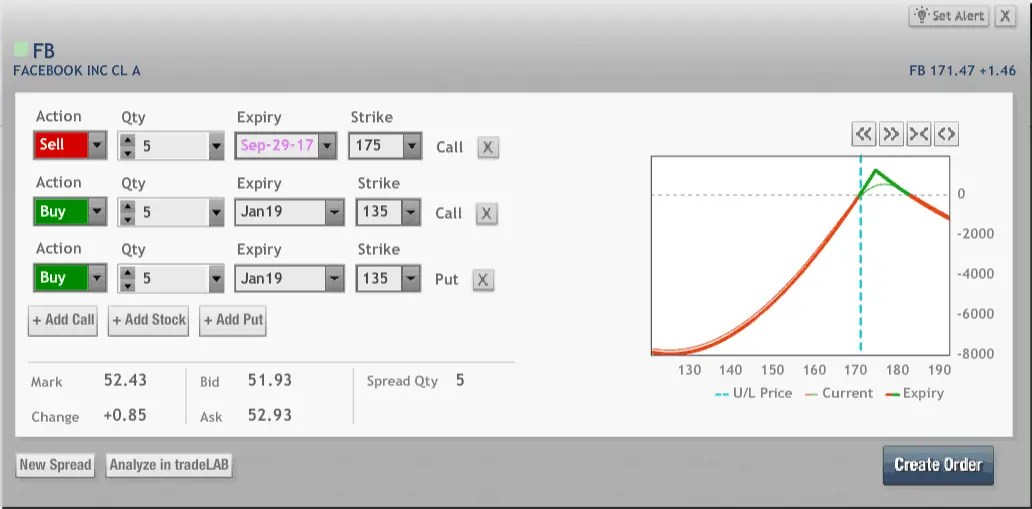Image resolution: width=1032 pixels, height=509 pixels.
Task: Click the Current legend entry
Action: point(839,394)
